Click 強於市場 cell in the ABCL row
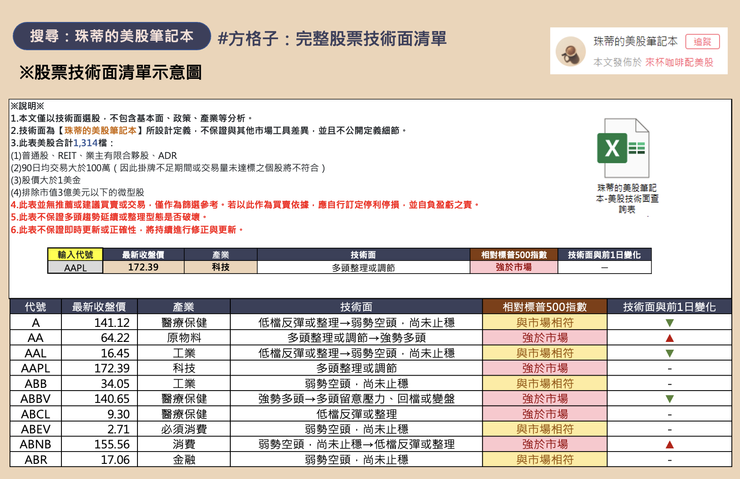The width and height of the screenshot is (740, 479). tap(545, 414)
